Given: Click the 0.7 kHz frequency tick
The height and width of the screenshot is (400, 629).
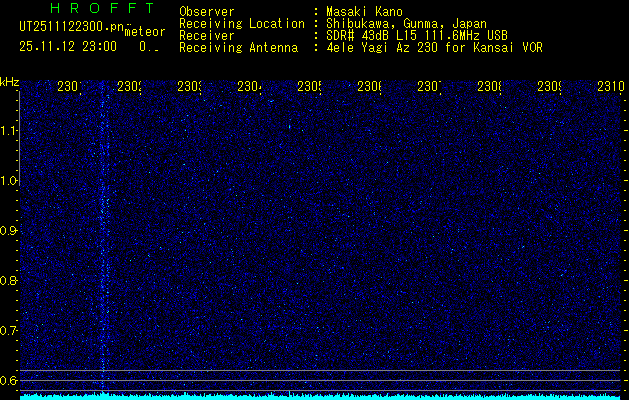Looking at the screenshot, I should click(x=9, y=330).
